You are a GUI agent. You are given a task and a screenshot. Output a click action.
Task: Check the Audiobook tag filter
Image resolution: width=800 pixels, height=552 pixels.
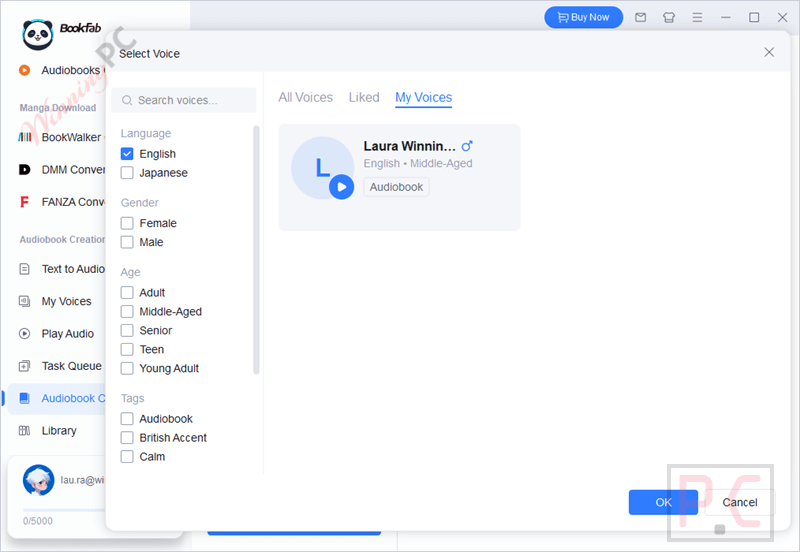pos(127,418)
